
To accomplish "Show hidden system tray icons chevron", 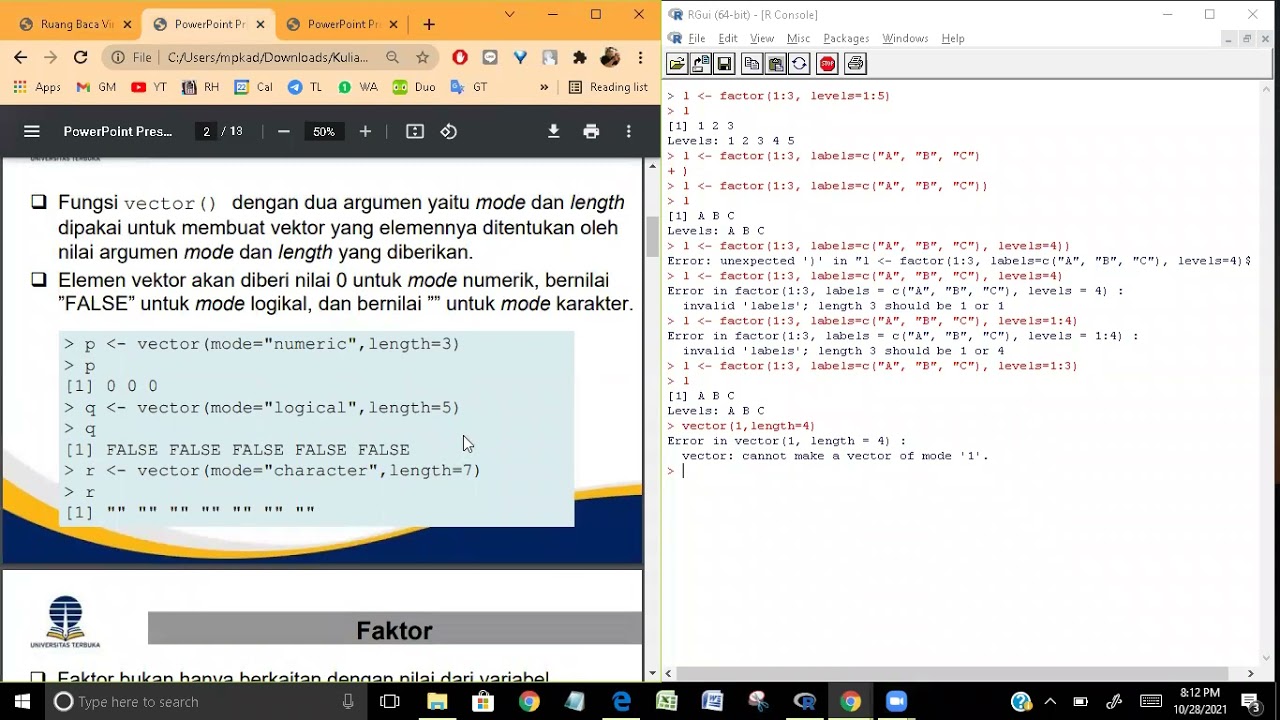I will pos(1050,701).
